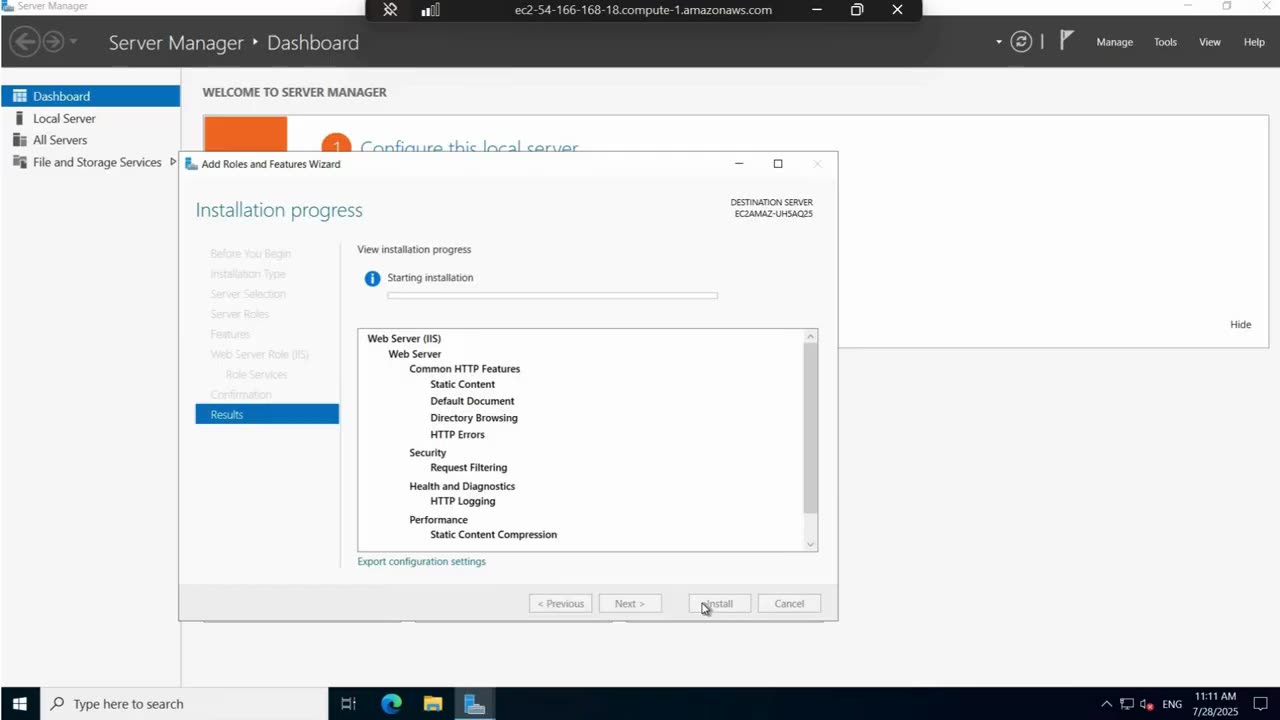
Task: Open File Explorer from taskbar
Action: coord(433,704)
